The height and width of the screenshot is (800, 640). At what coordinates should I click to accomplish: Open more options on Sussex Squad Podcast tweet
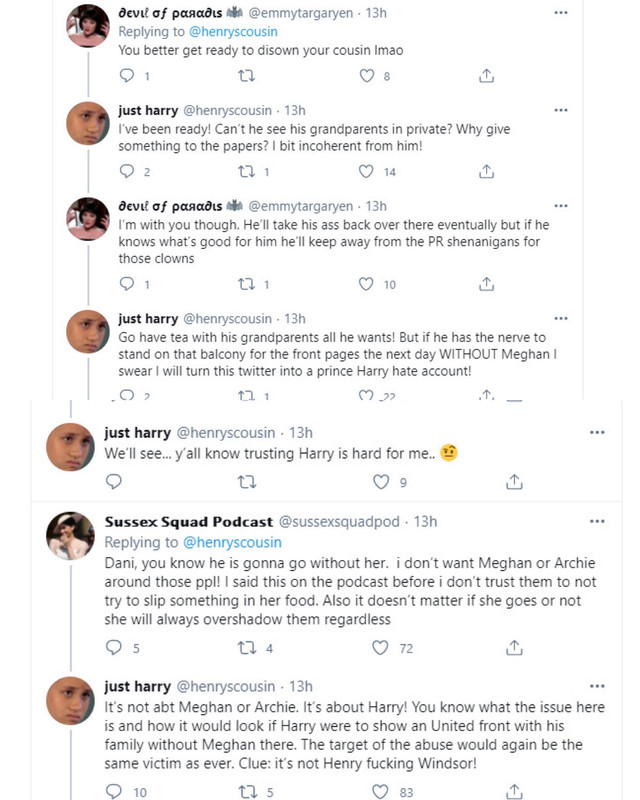tap(597, 521)
